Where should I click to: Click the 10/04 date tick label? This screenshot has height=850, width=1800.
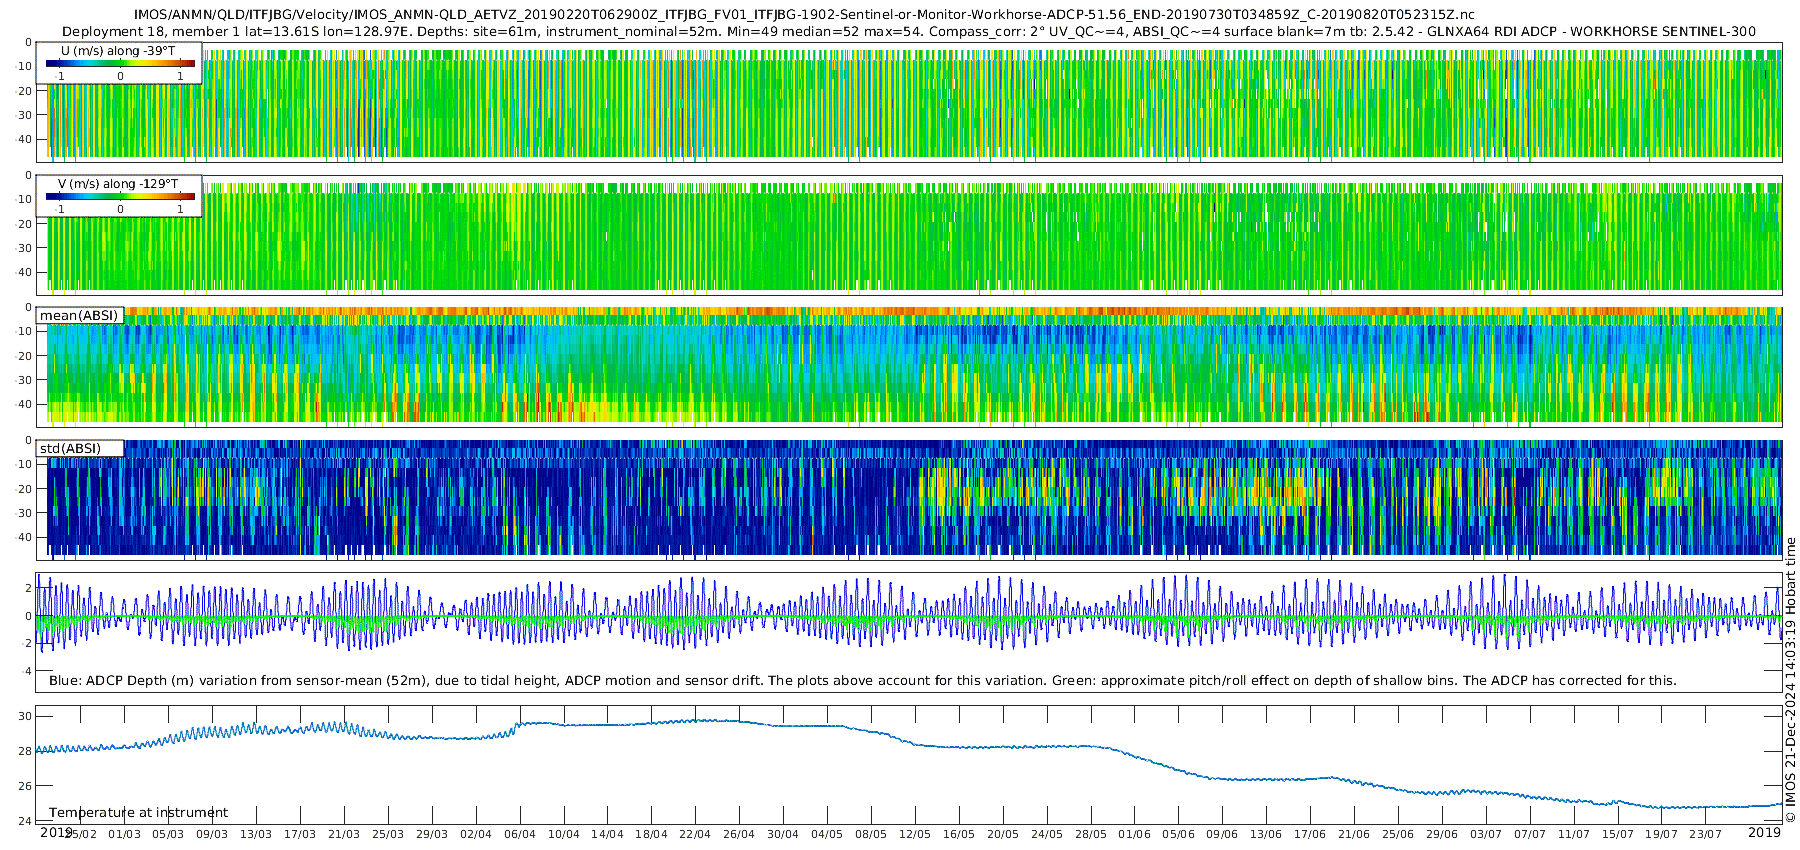(563, 834)
